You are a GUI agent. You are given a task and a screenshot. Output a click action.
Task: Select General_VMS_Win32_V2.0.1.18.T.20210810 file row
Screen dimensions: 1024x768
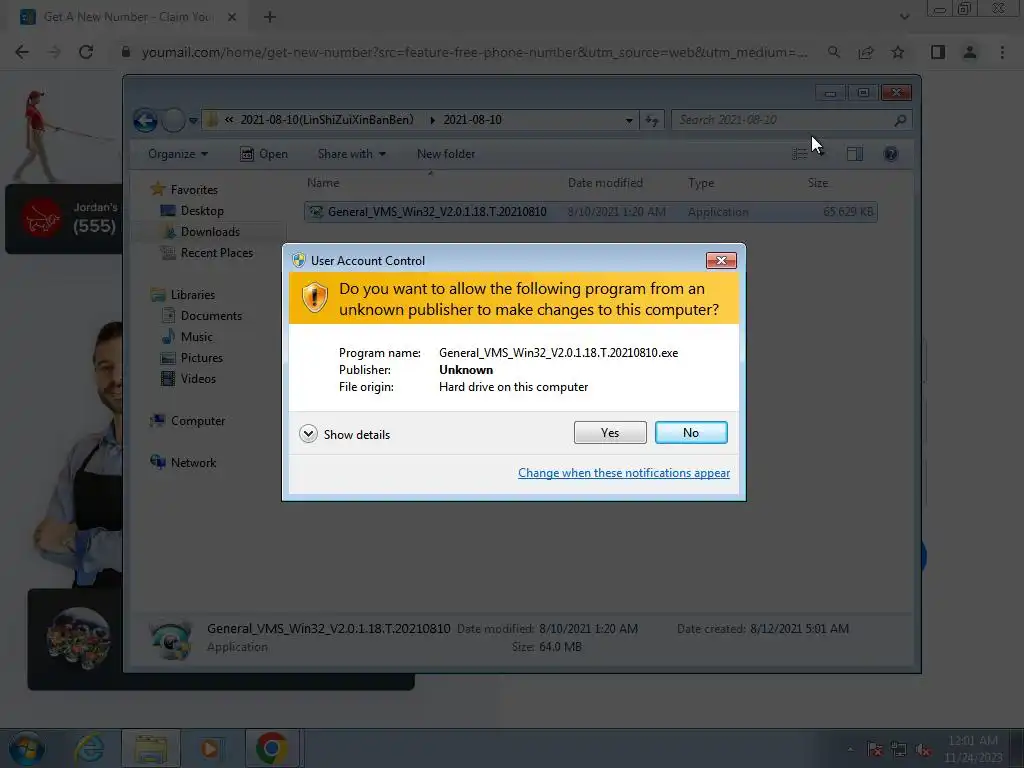point(590,212)
